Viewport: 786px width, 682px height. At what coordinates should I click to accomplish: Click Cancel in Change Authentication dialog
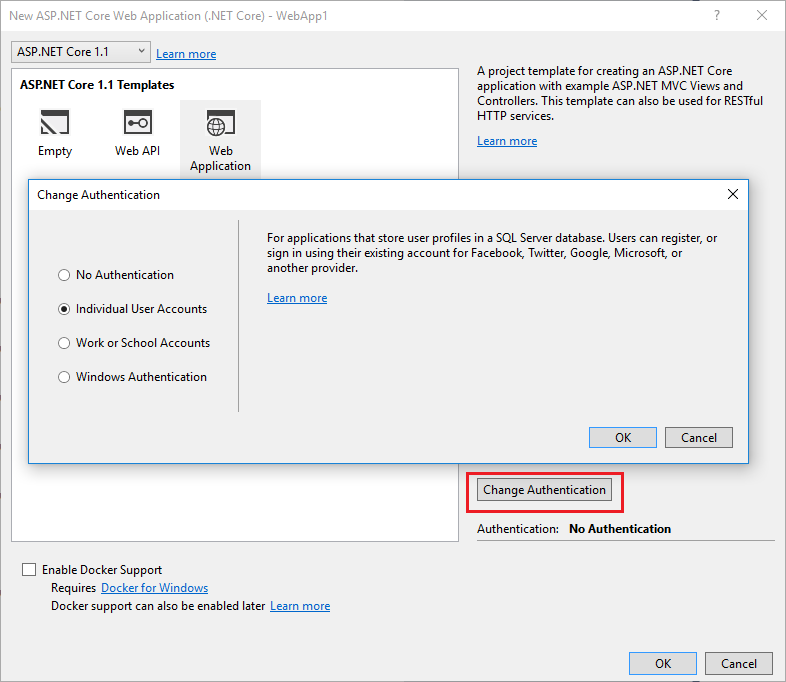[699, 437]
